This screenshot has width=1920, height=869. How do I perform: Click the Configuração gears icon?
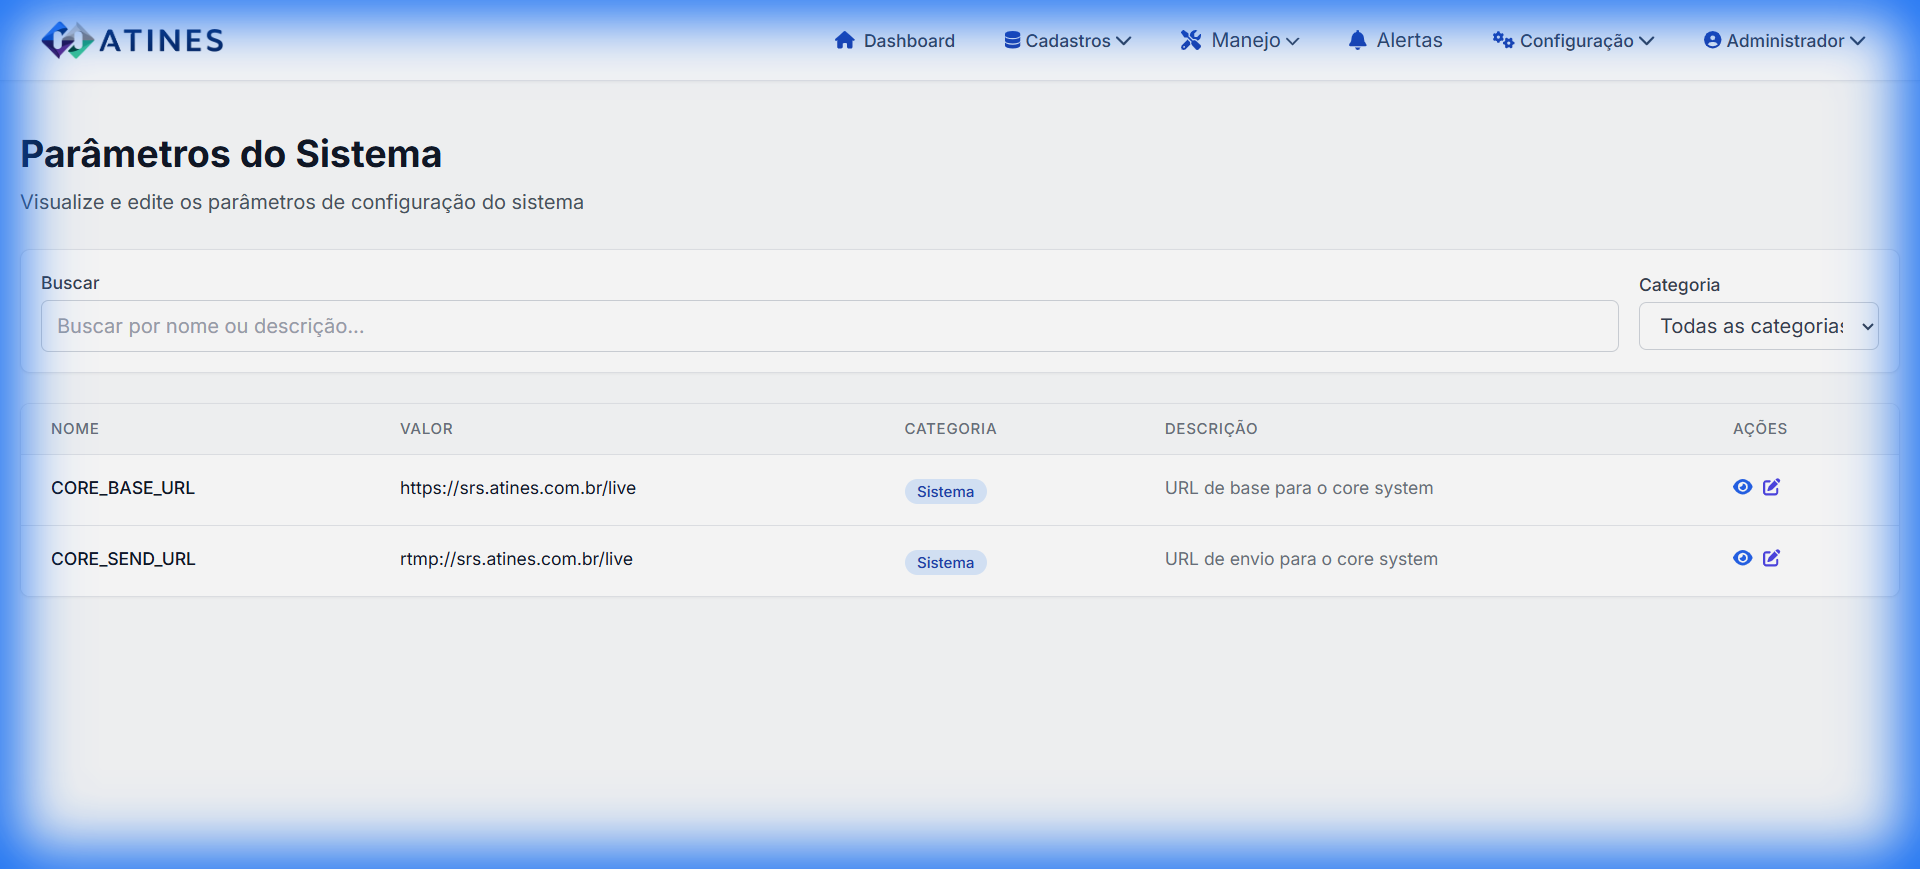click(x=1502, y=40)
